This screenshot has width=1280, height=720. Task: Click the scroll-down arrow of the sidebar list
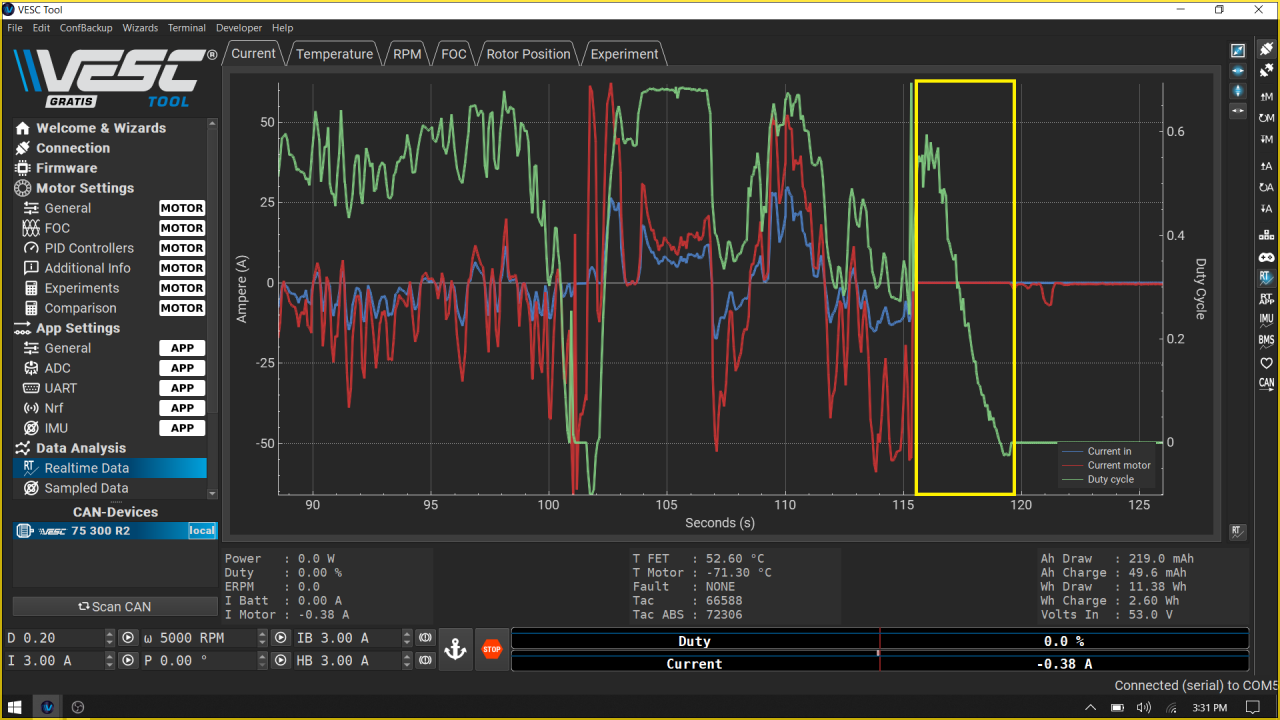[212, 493]
